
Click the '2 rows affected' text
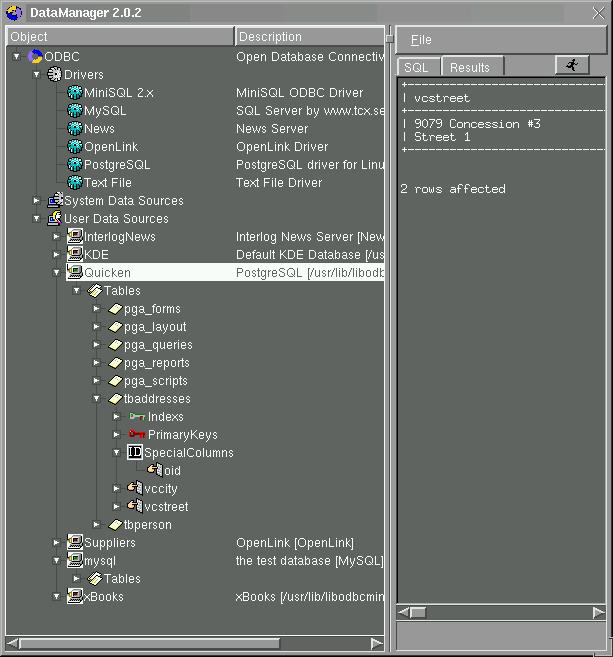[x=453, y=189]
